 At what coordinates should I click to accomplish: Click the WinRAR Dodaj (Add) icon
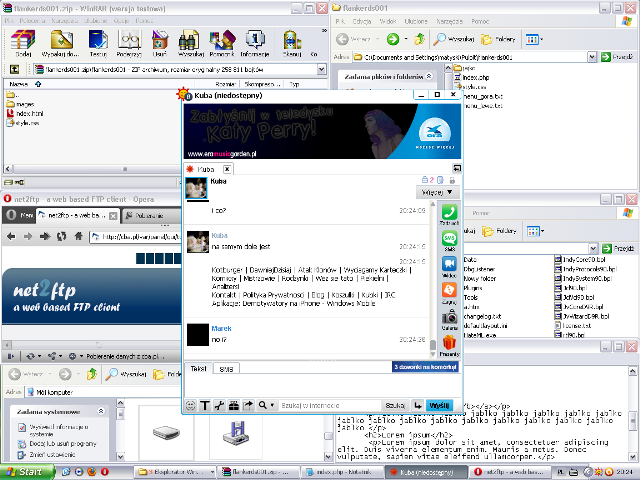pos(23,42)
